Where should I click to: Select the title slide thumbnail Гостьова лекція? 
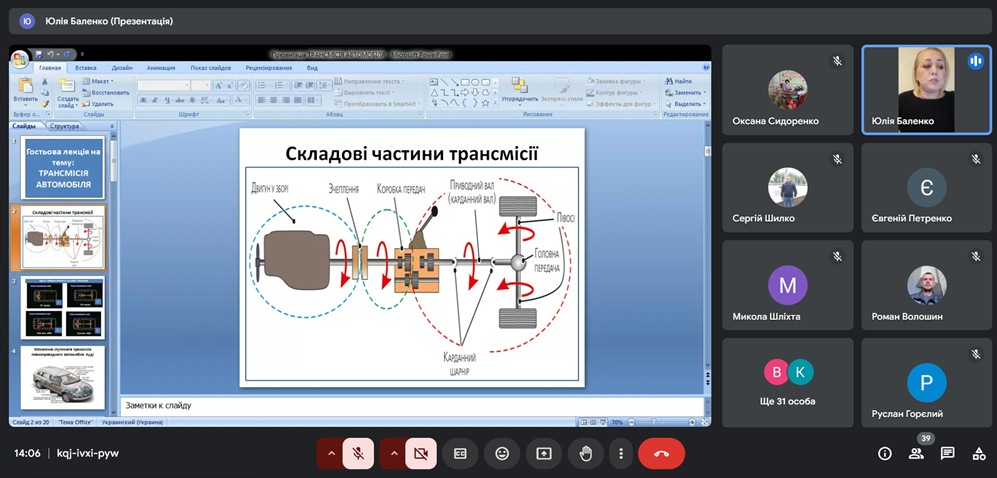pos(63,169)
